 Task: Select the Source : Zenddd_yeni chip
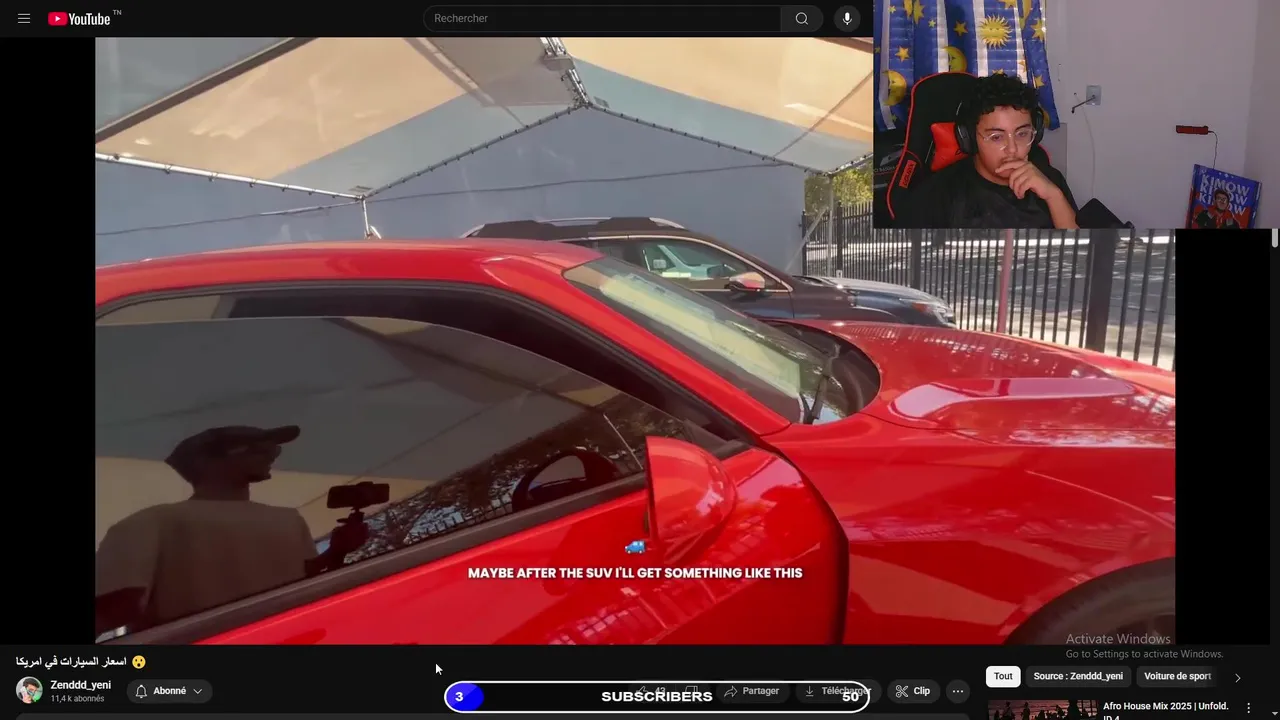click(x=1078, y=676)
